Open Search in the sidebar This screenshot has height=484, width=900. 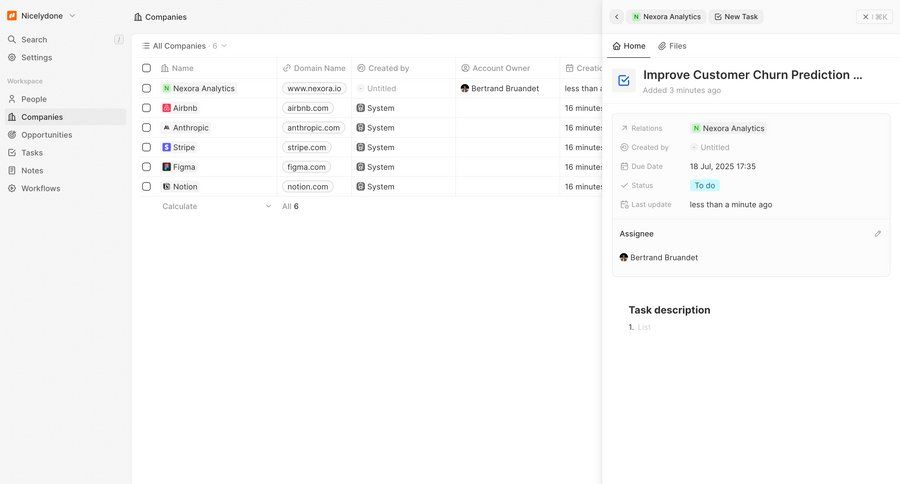[34, 40]
